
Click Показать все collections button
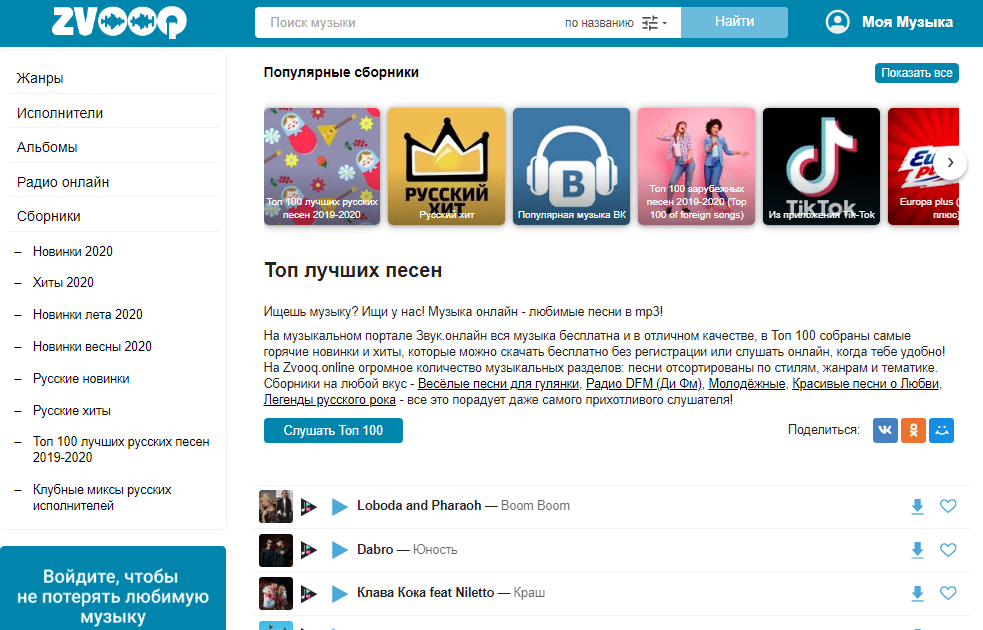[x=917, y=73]
